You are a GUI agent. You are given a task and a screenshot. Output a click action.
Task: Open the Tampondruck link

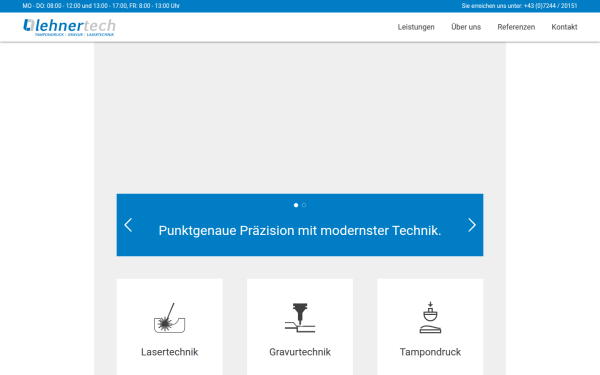point(430,352)
